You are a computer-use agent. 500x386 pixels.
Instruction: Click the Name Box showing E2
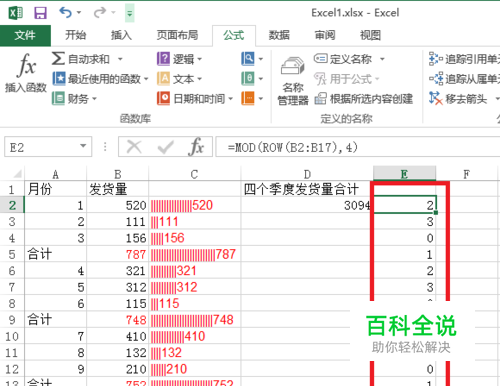tap(42, 147)
